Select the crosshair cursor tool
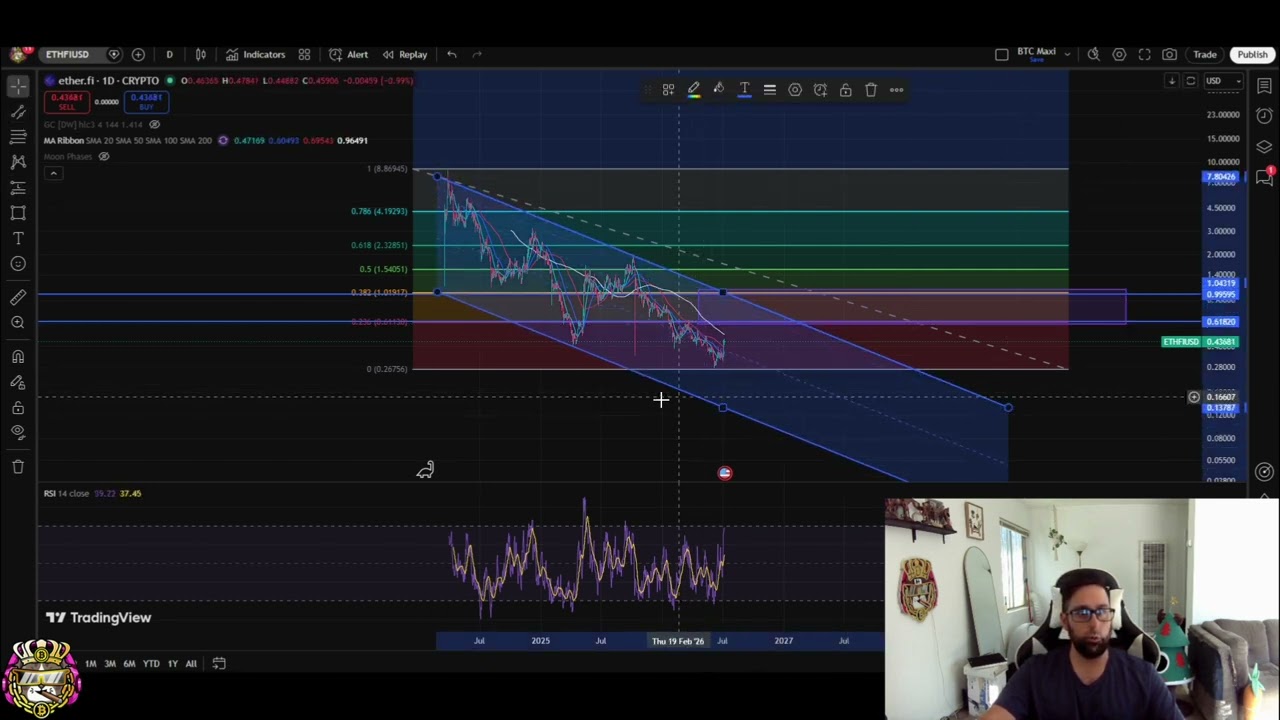 18,87
